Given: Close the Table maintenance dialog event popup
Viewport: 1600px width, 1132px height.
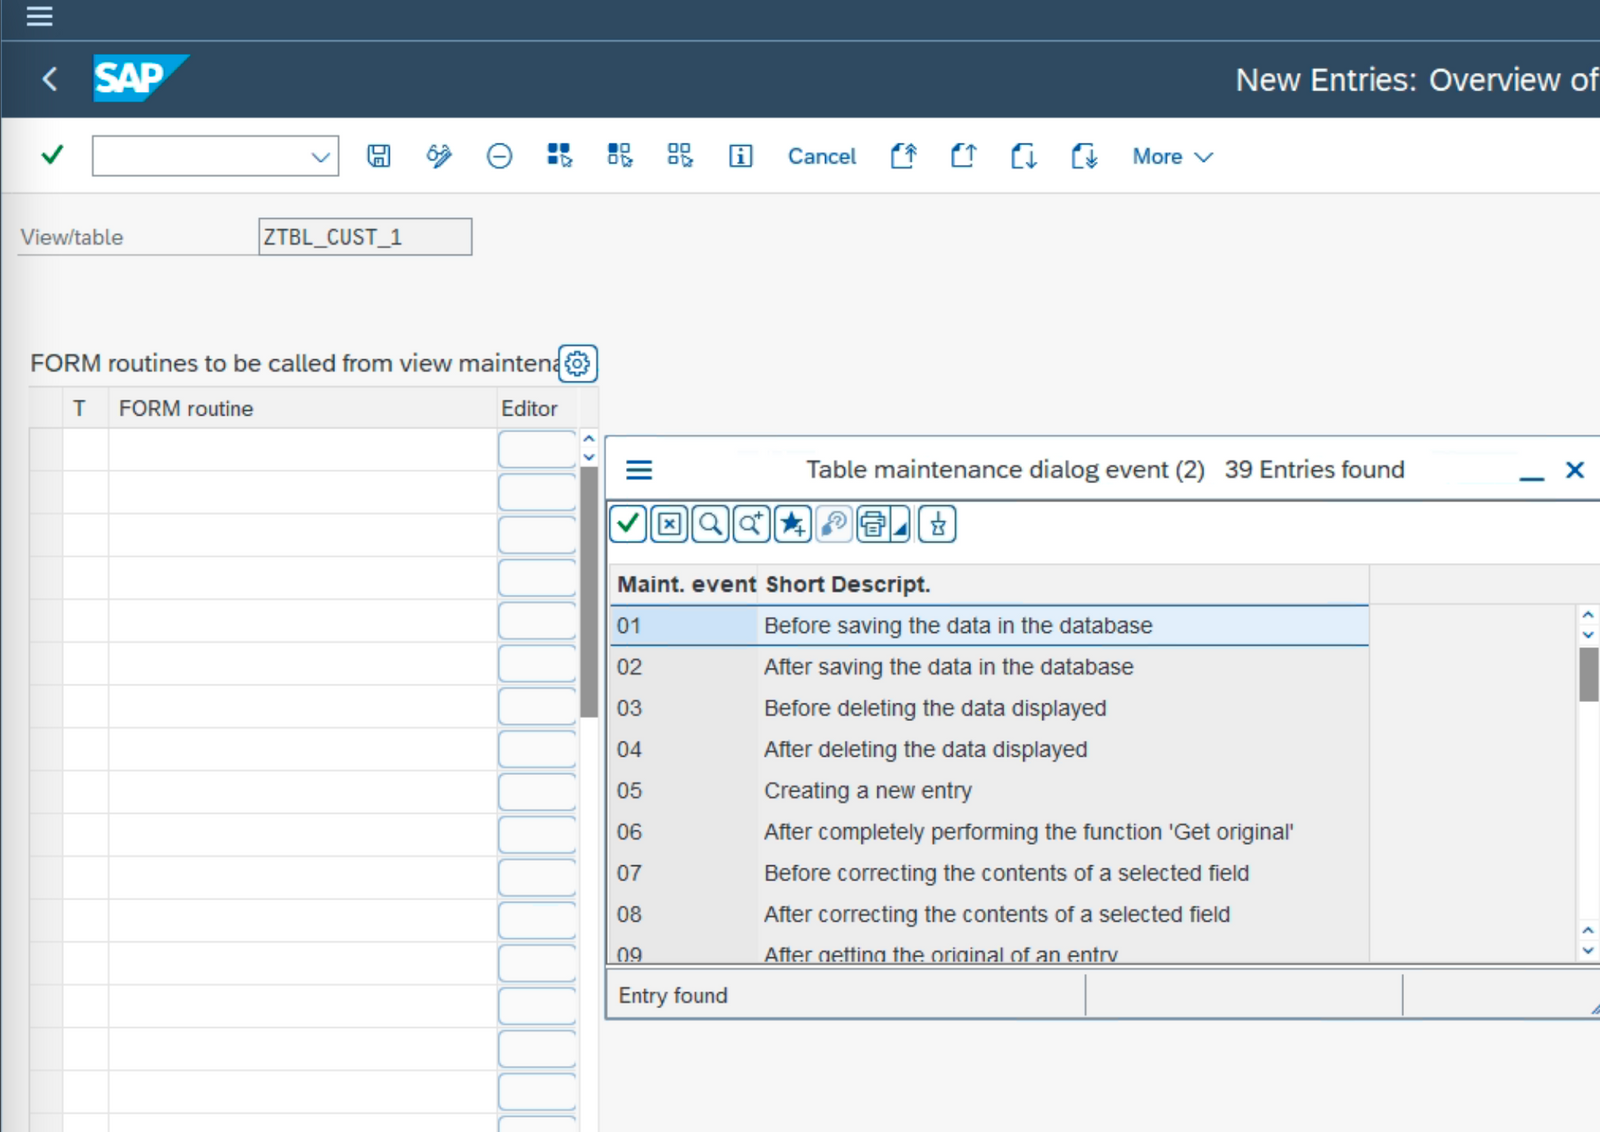Looking at the screenshot, I should [1575, 470].
